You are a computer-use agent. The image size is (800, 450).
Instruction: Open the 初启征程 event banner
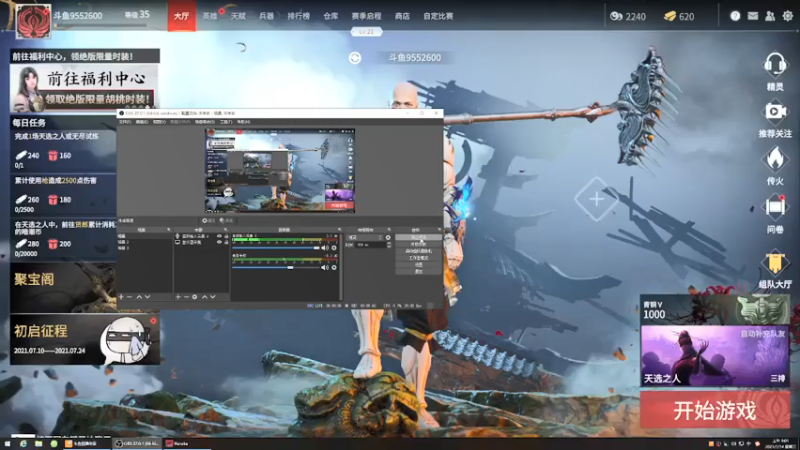pyautogui.click(x=85, y=340)
